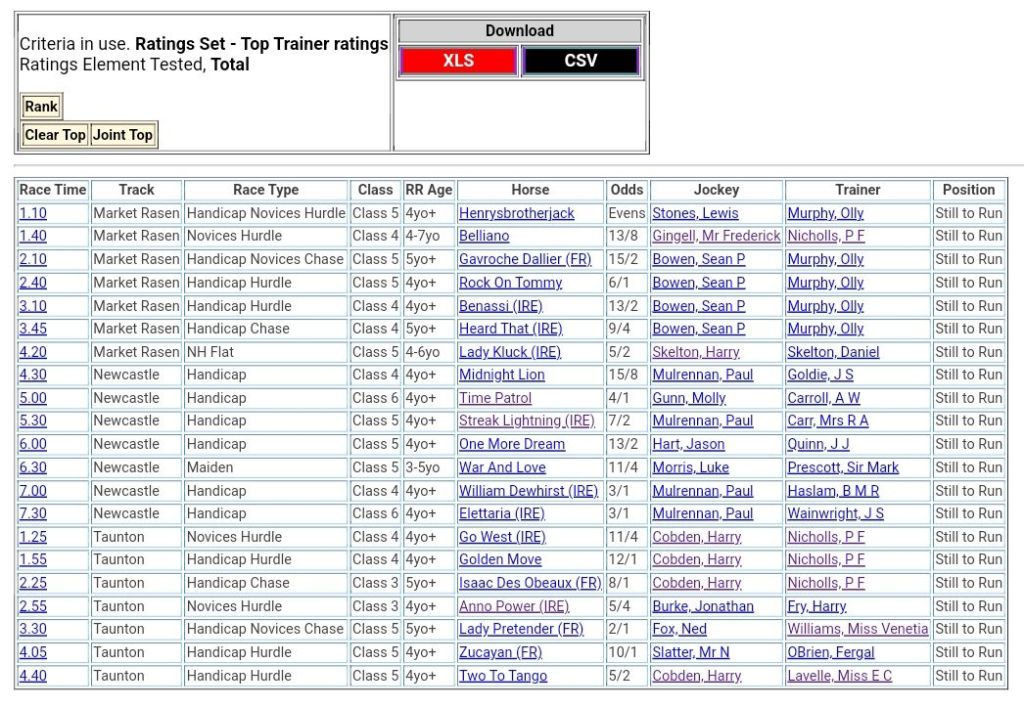The image size is (1024, 708).
Task: Click the black CSV download button
Action: point(580,61)
